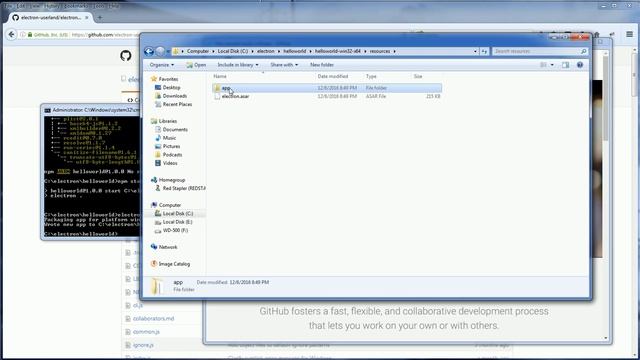Image resolution: width=640 pixels, height=360 pixels.
Task: Open Pictures library
Action: (x=171, y=146)
